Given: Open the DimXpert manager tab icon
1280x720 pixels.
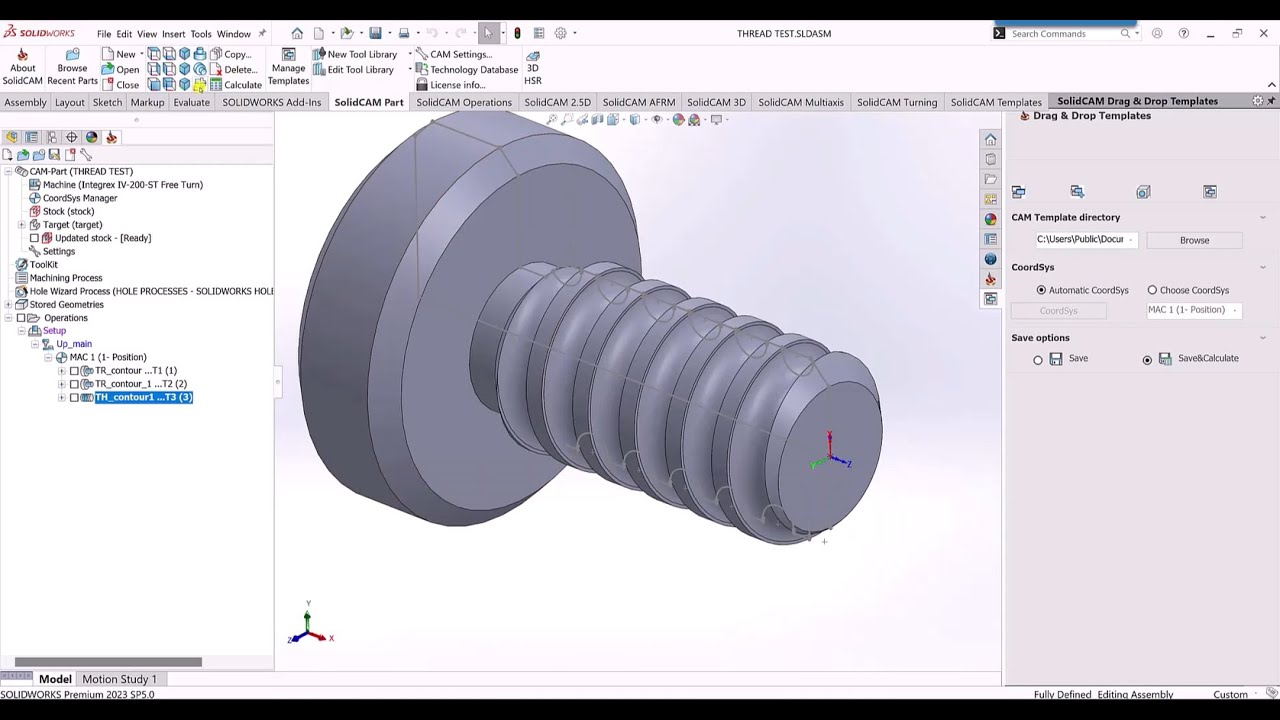Looking at the screenshot, I should (71, 137).
